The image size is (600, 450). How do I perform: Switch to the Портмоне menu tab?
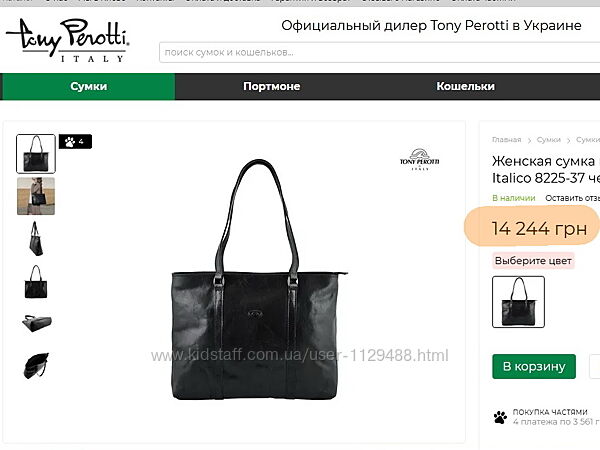[271, 86]
